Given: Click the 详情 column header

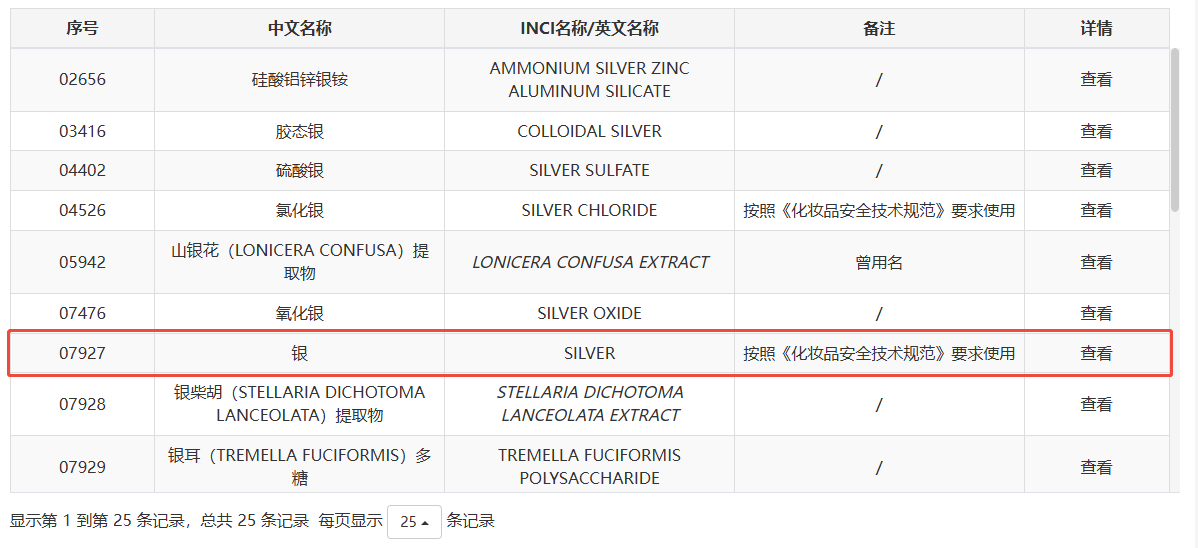Looking at the screenshot, I should [x=1096, y=29].
